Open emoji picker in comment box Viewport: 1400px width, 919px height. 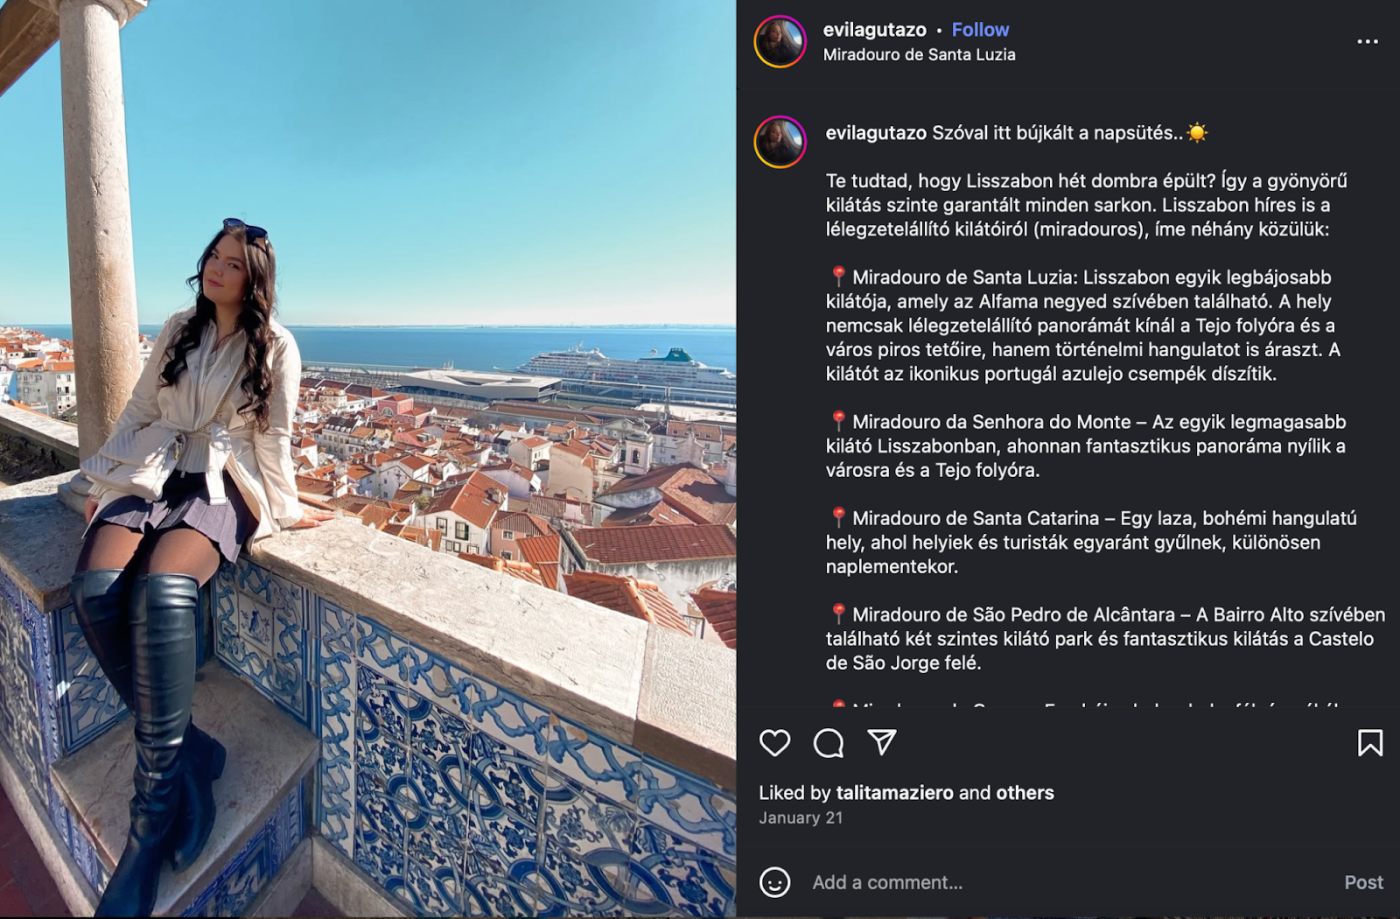(x=775, y=882)
